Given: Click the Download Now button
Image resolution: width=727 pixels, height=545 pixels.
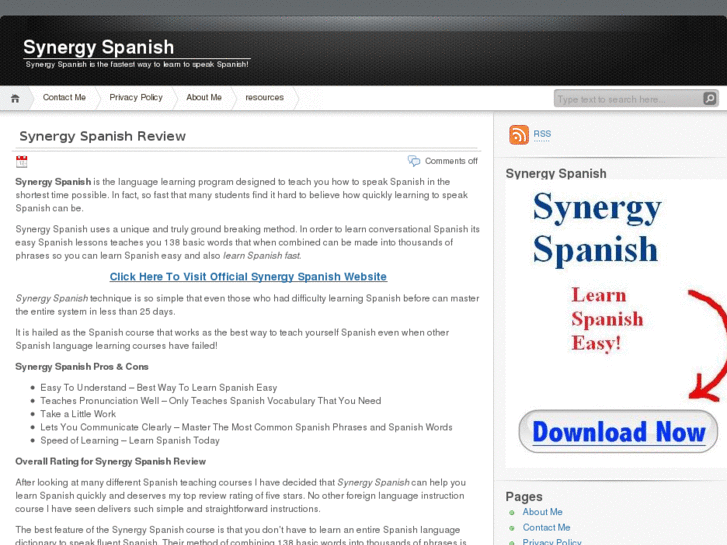Looking at the screenshot, I should (x=618, y=432).
